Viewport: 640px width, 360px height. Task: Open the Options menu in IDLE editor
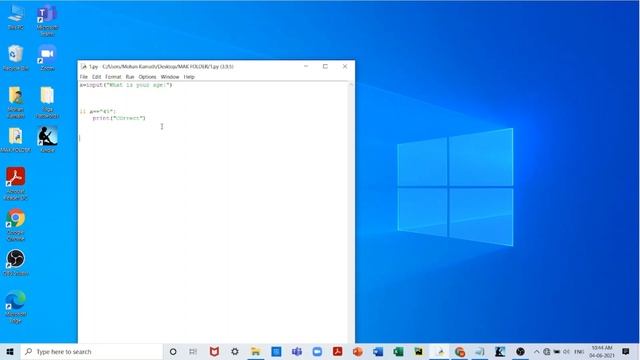point(147,77)
